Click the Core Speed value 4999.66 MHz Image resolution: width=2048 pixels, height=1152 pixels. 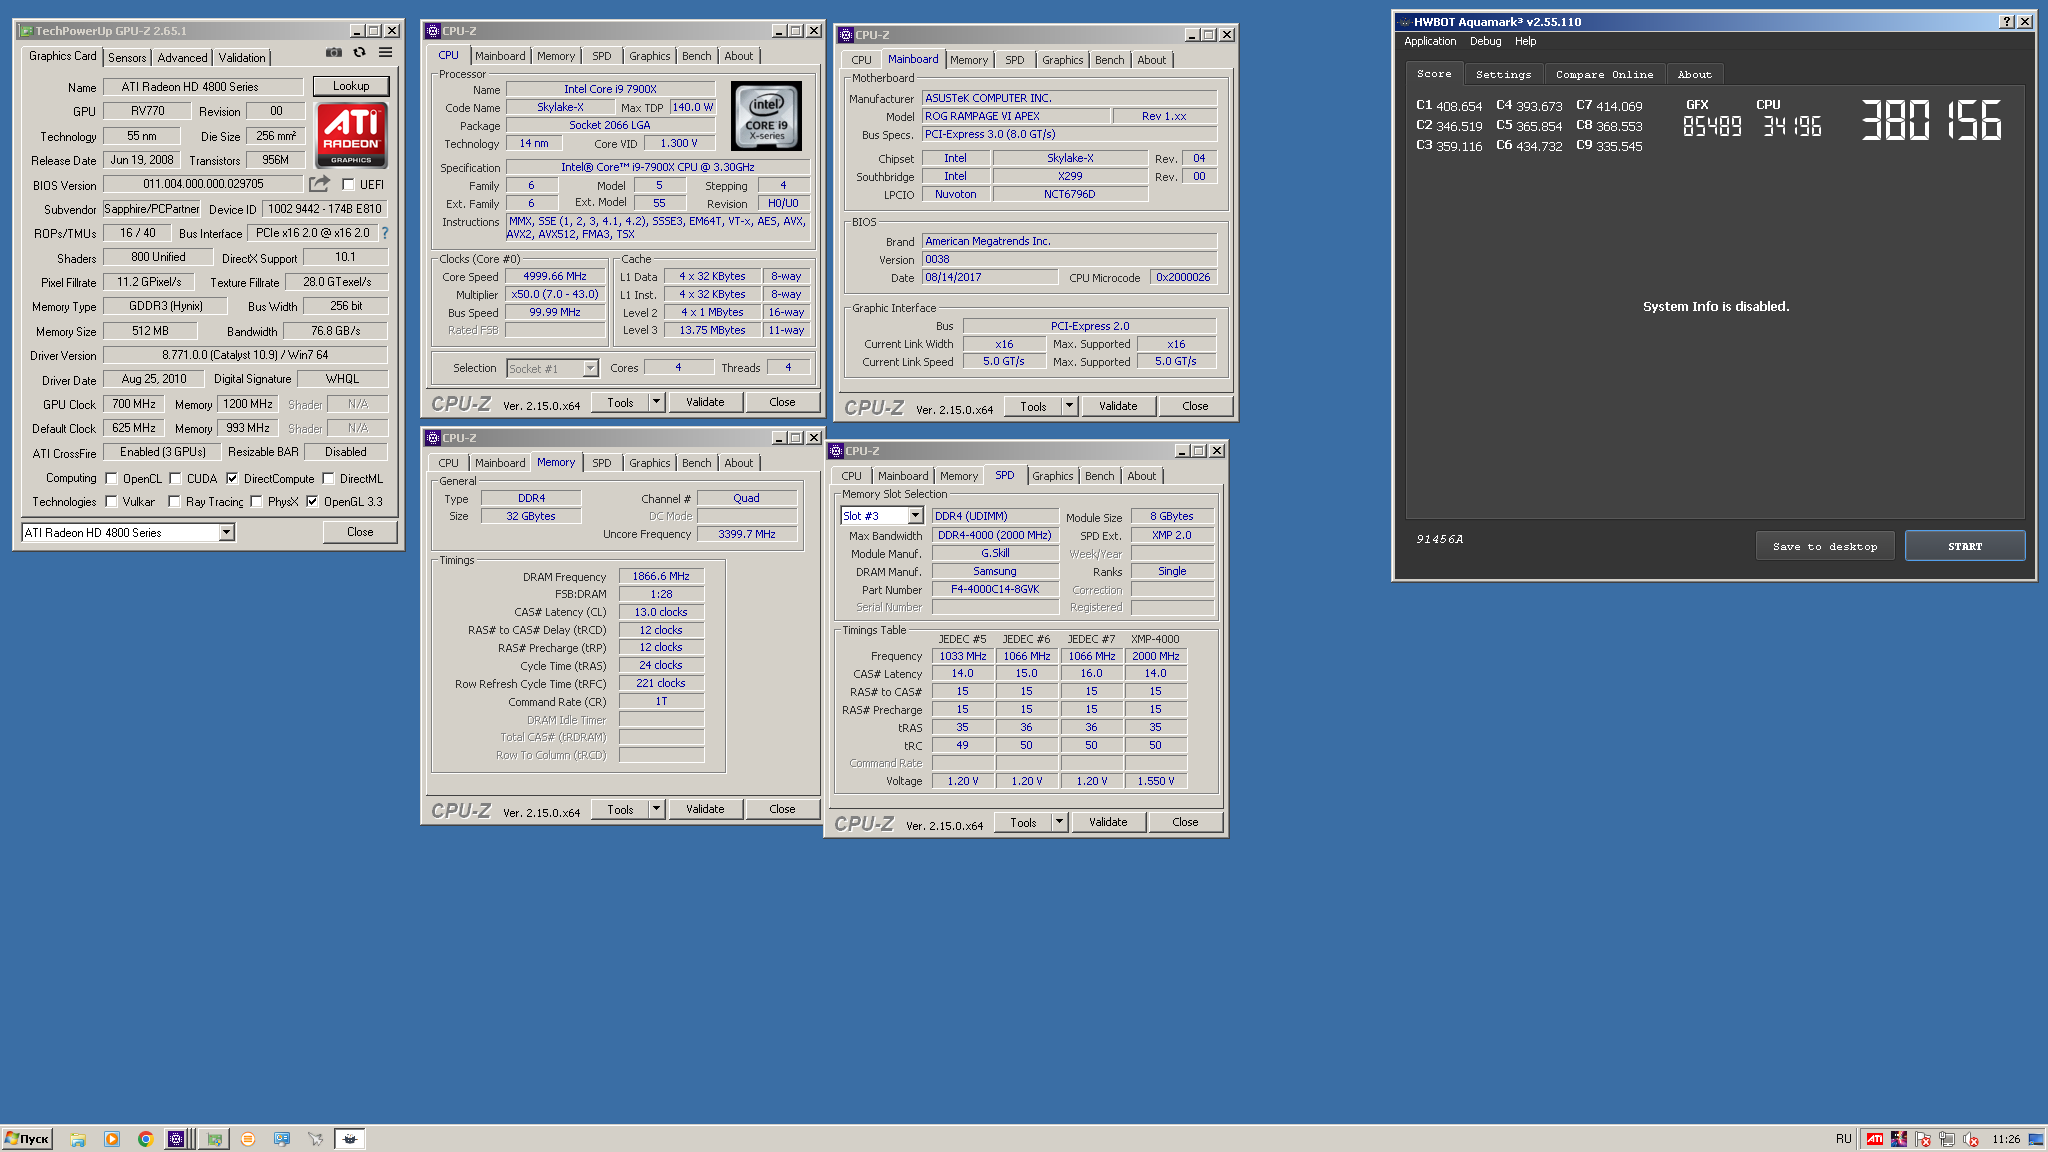point(555,276)
